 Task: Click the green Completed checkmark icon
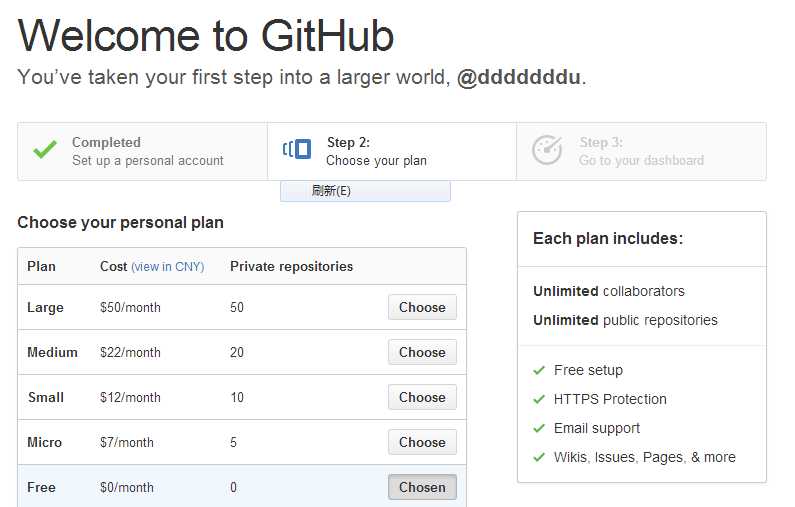44,151
